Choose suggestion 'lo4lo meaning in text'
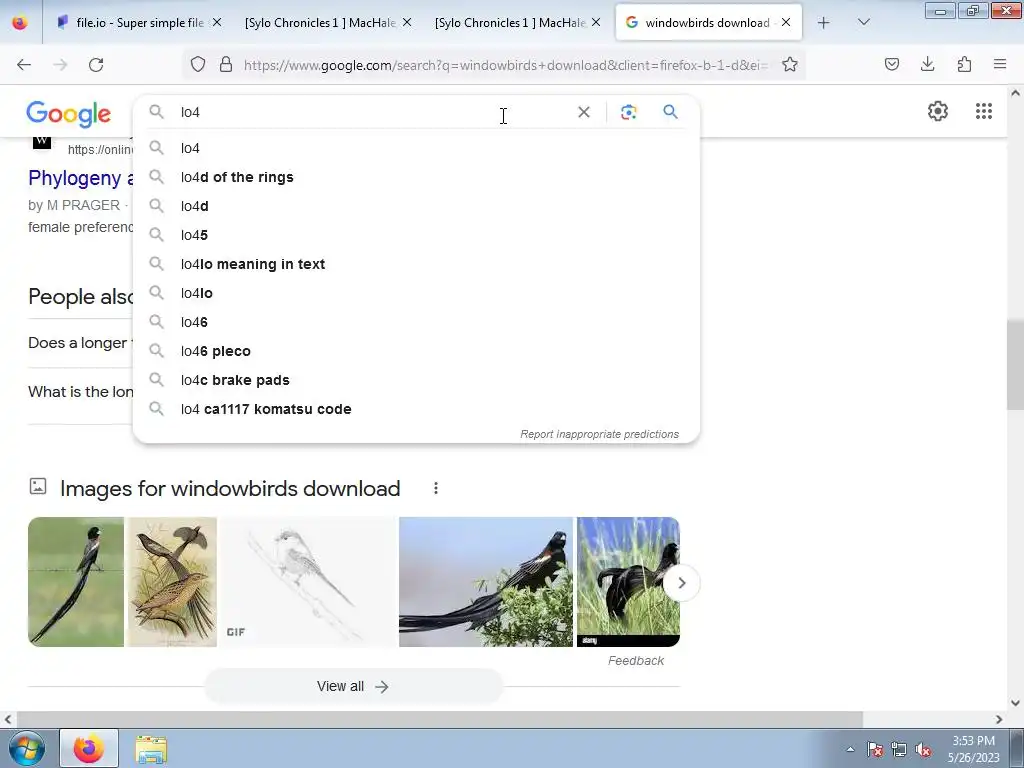The height and width of the screenshot is (768, 1024). 416,264
